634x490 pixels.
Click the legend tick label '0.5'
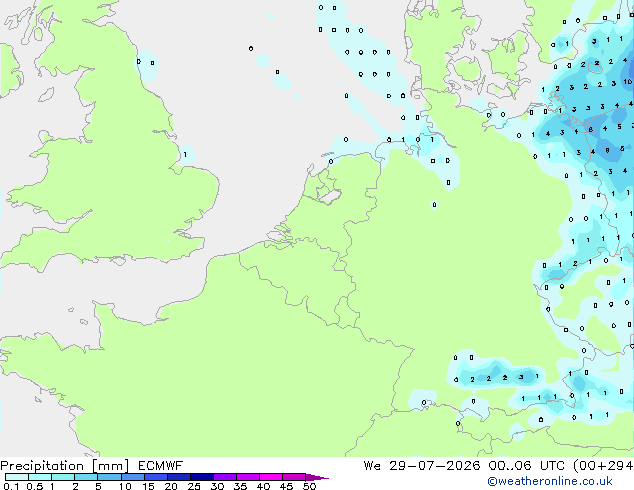tap(34, 486)
